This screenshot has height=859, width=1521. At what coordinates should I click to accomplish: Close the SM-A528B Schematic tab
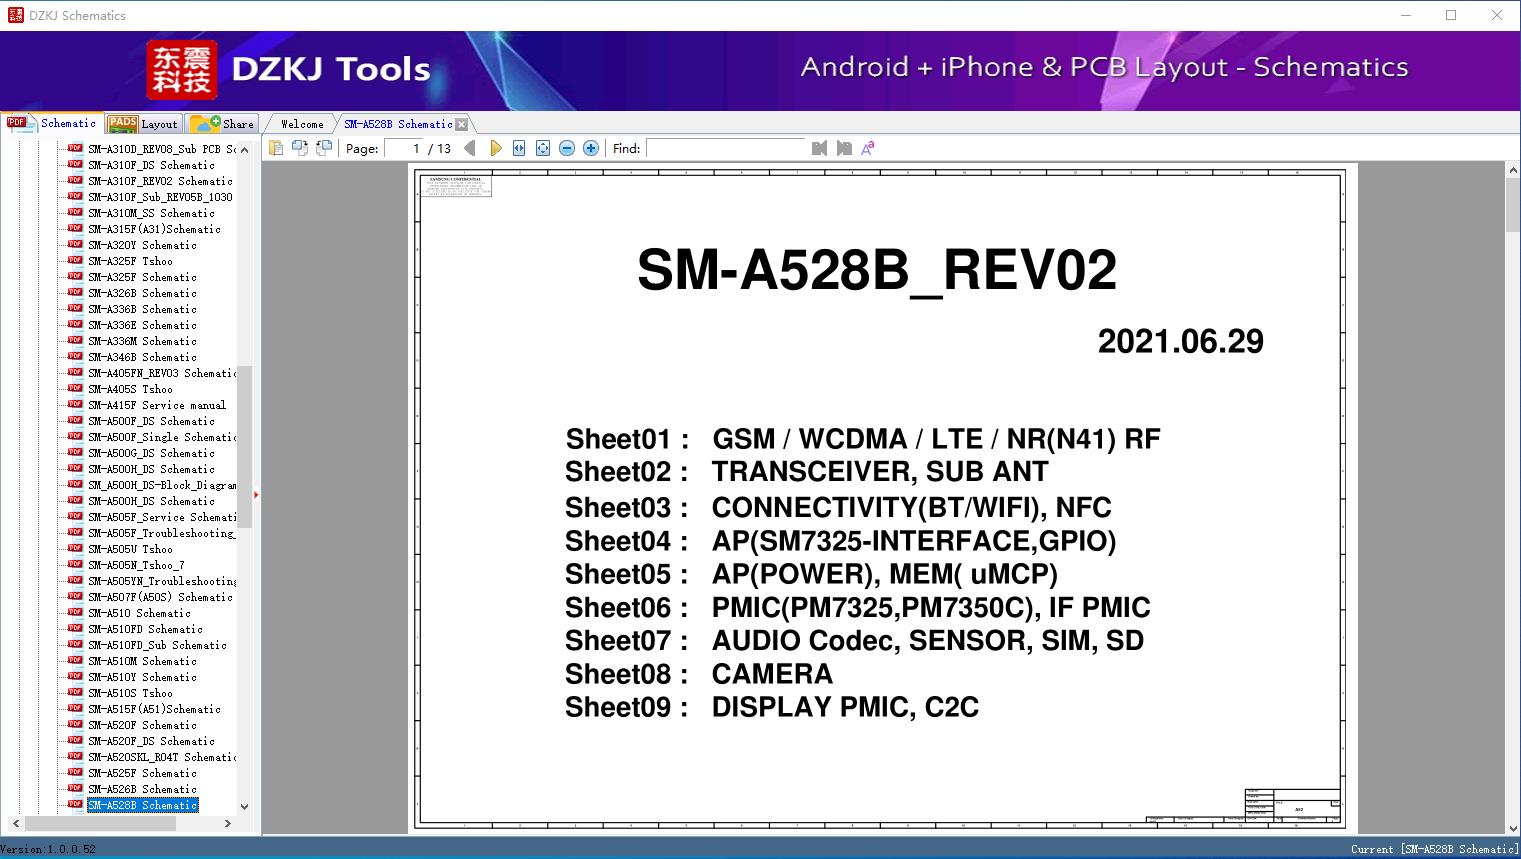pos(462,124)
